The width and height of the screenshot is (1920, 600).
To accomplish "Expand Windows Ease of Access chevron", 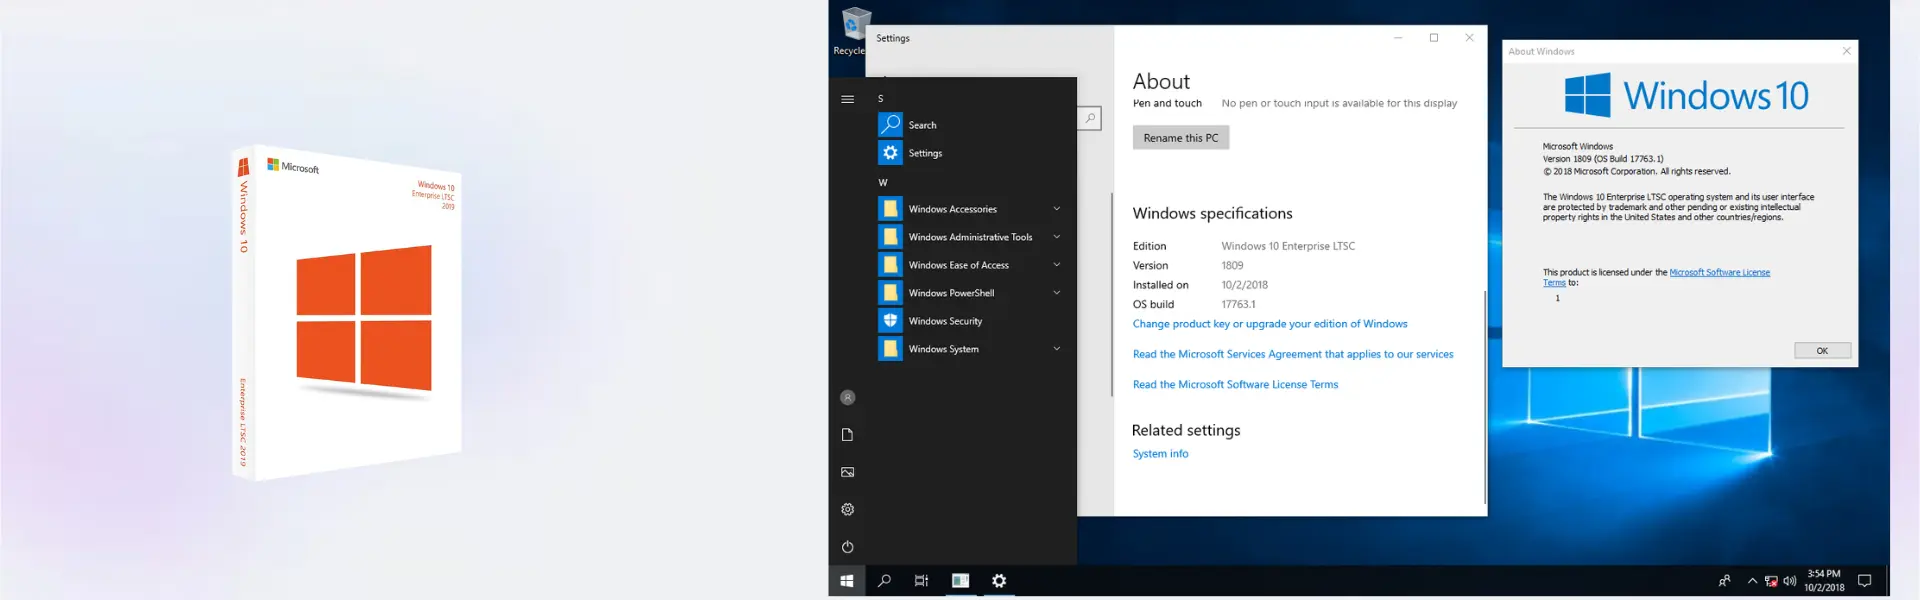I will pos(1056,265).
